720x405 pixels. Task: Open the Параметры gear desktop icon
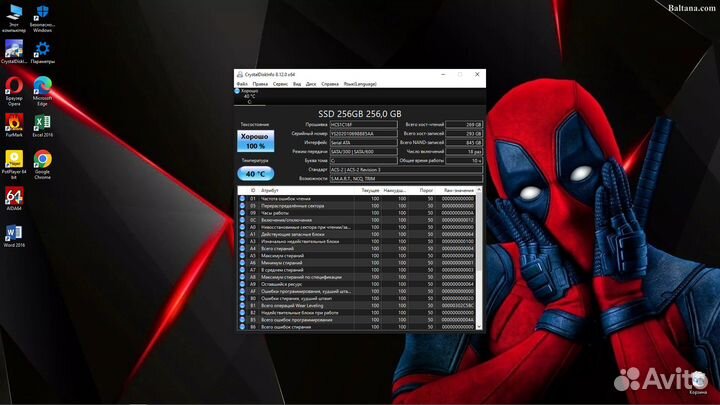pyautogui.click(x=42, y=51)
